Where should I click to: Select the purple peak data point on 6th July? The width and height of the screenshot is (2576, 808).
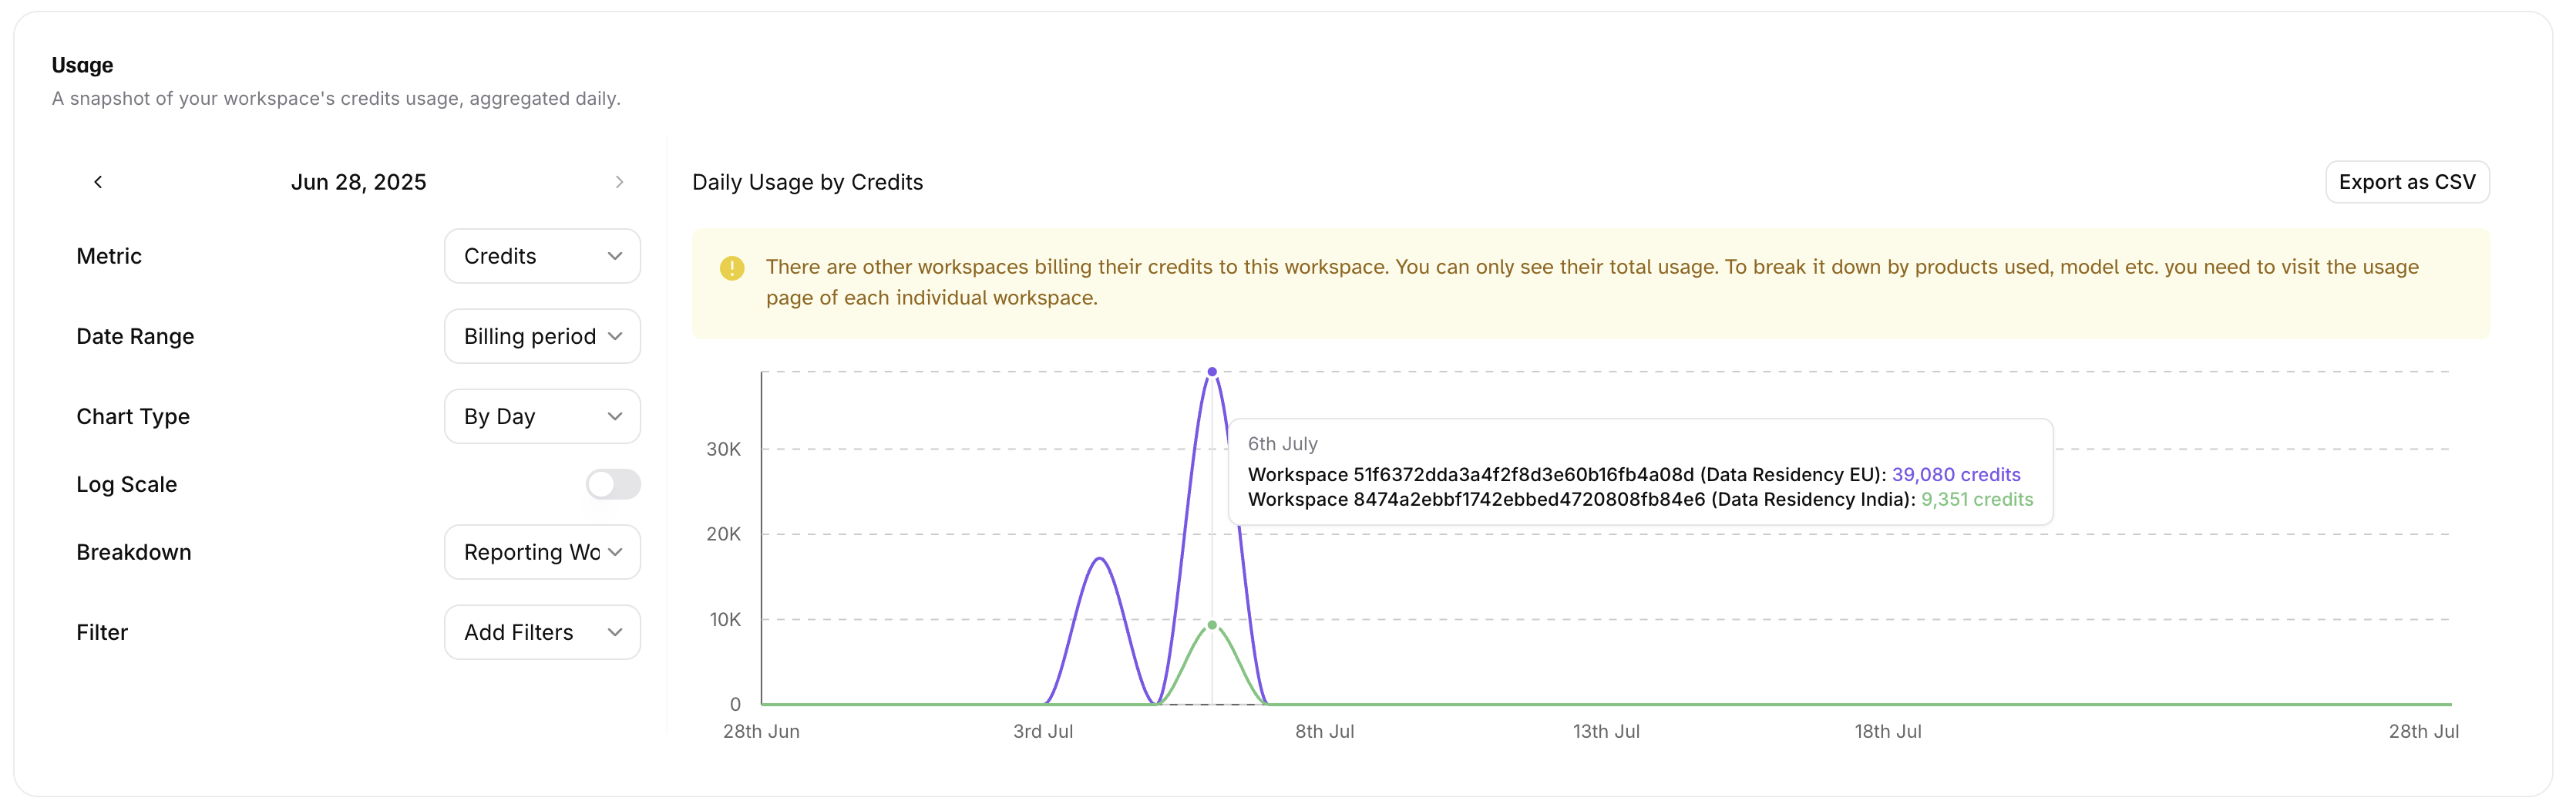click(x=1212, y=371)
